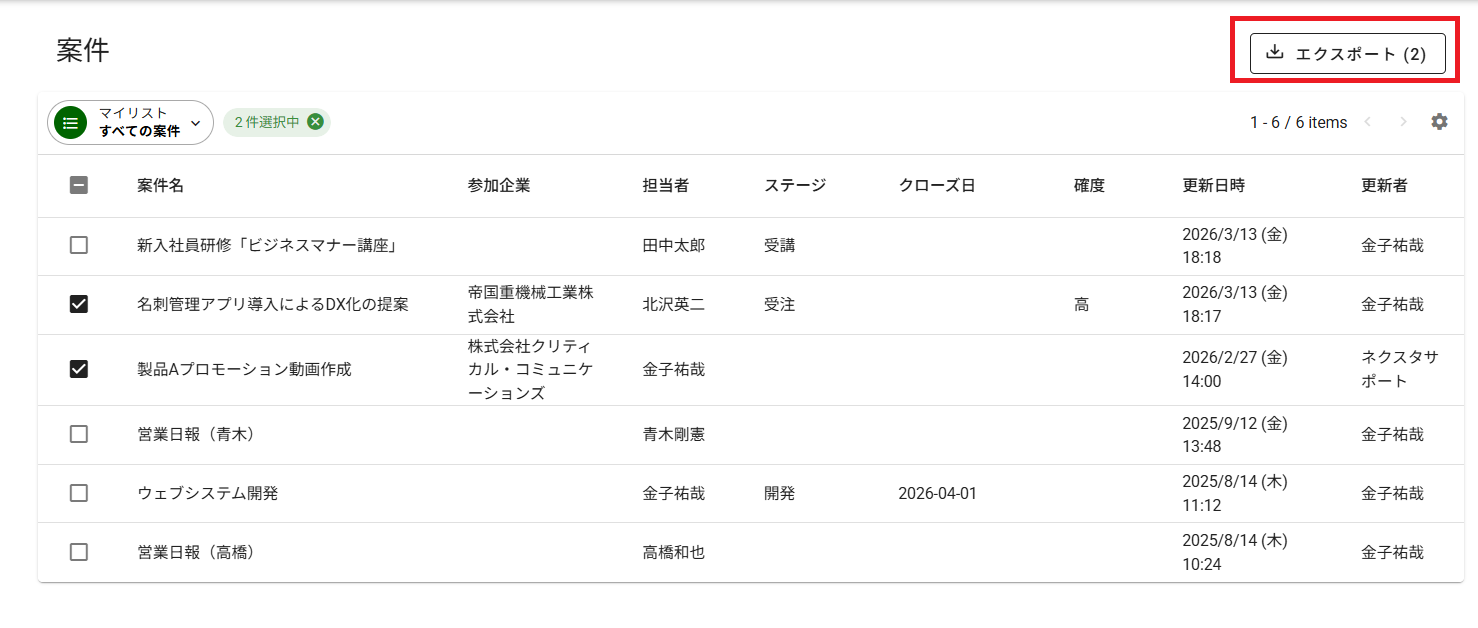Uncheck the 製品Aプロモーション動画作成 row checkbox

pos(79,369)
